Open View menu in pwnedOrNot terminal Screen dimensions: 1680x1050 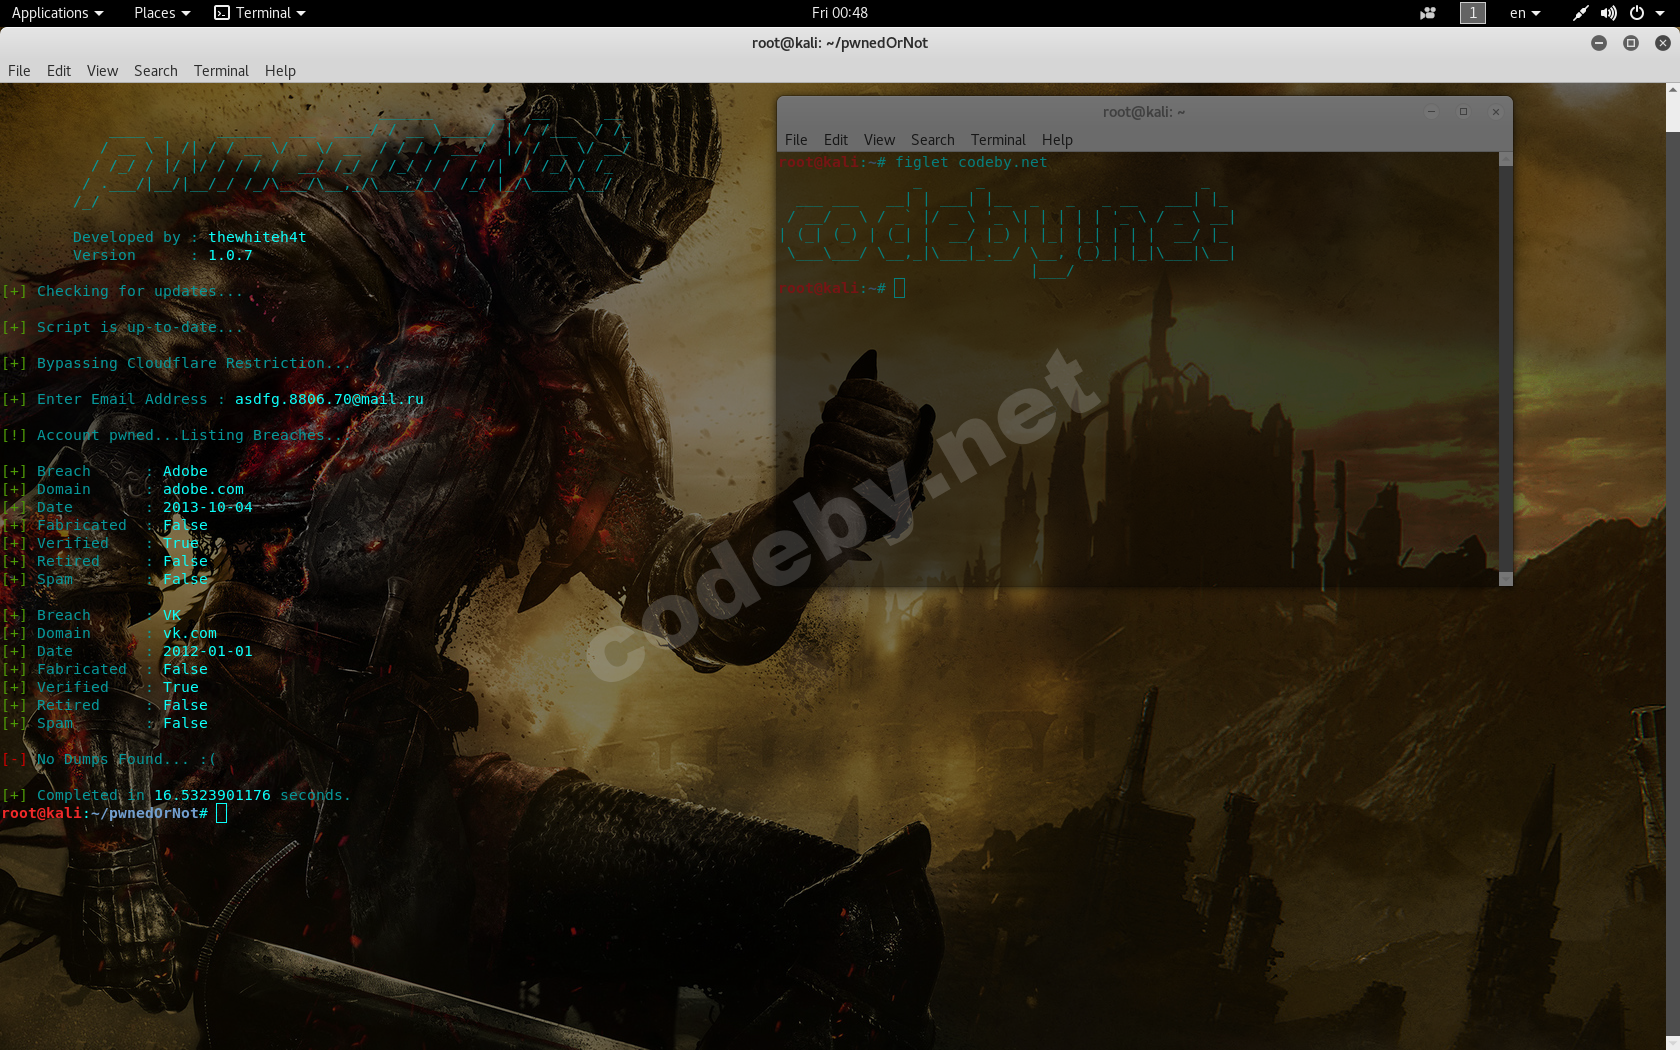click(102, 71)
